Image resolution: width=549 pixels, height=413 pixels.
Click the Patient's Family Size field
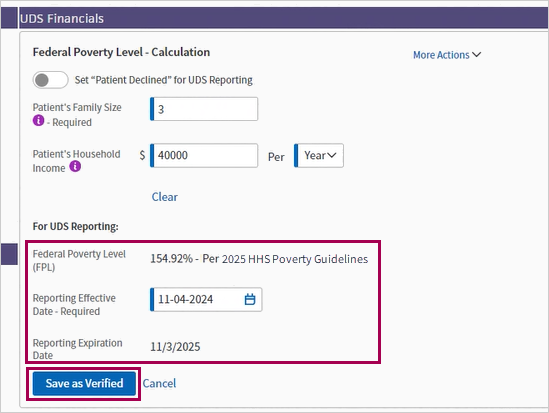(204, 109)
